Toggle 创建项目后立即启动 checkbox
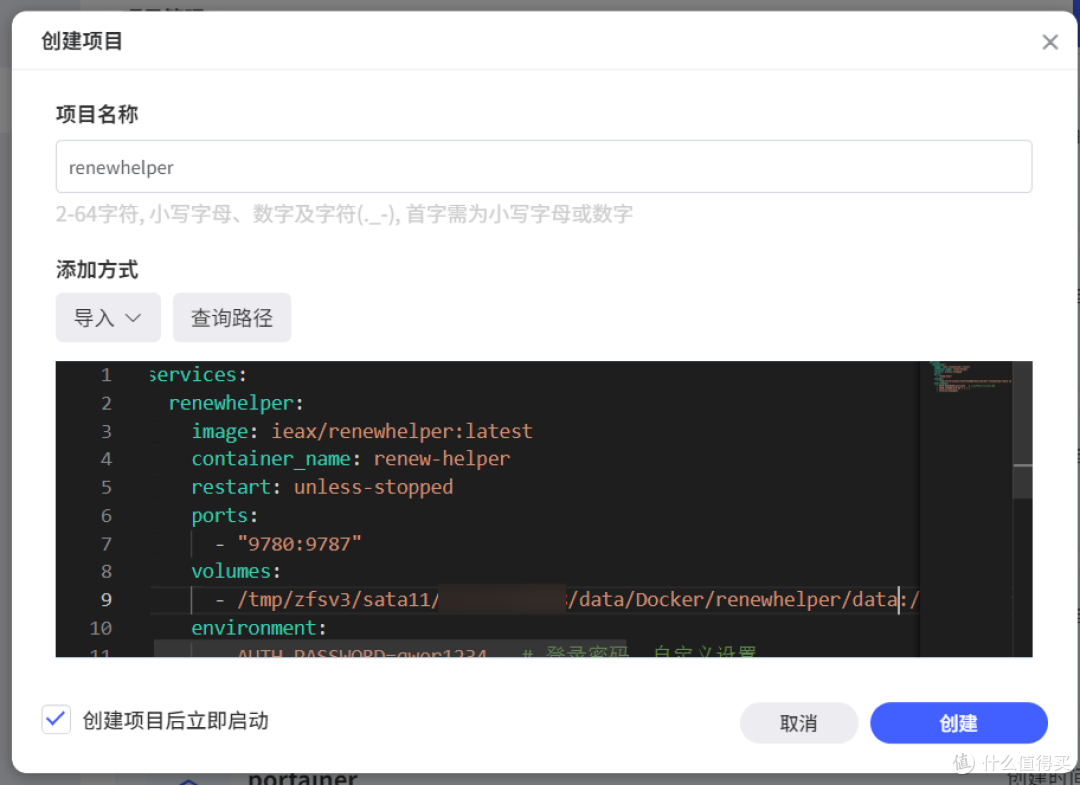1080x785 pixels. coord(56,720)
